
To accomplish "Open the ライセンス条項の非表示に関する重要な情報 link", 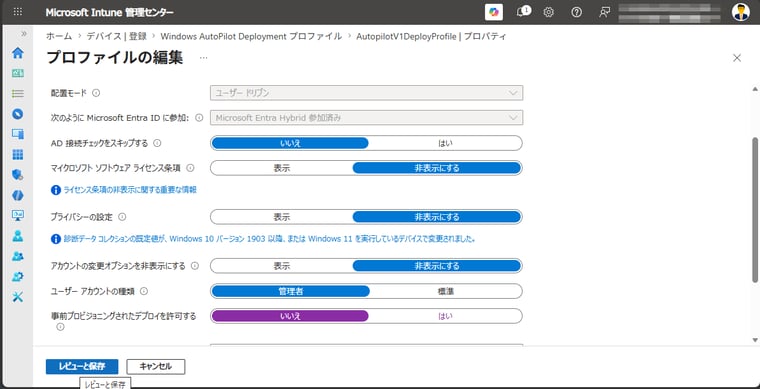I will (130, 190).
